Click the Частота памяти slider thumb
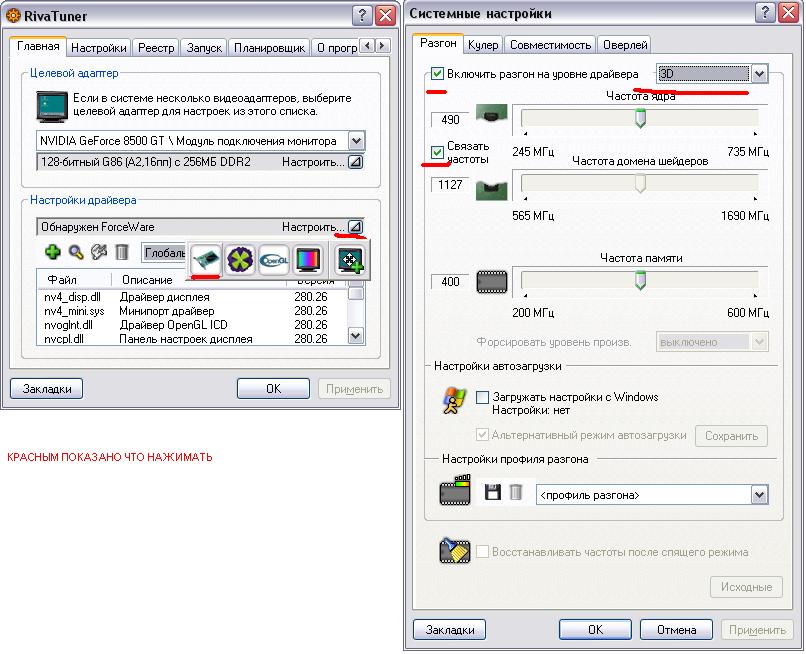This screenshot has width=806, height=654. click(640, 281)
